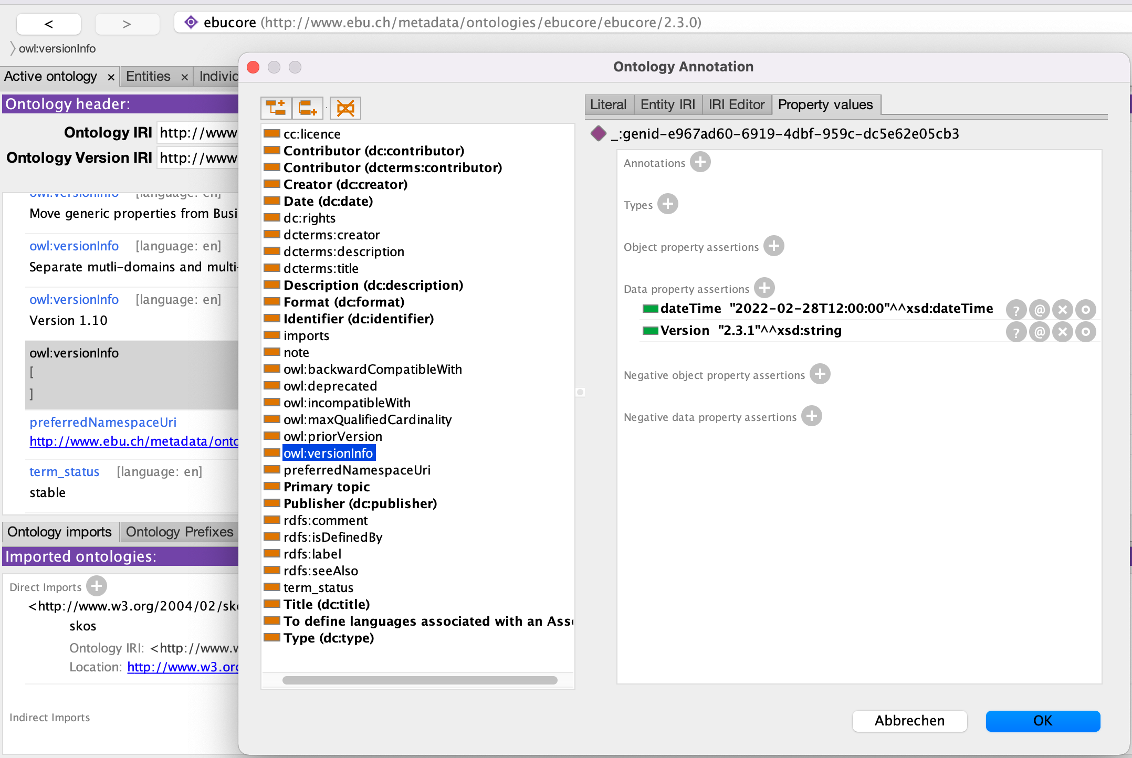Viewport: 1132px width, 758px height.
Task: Select Type (dc:type) property
Action: click(328, 638)
